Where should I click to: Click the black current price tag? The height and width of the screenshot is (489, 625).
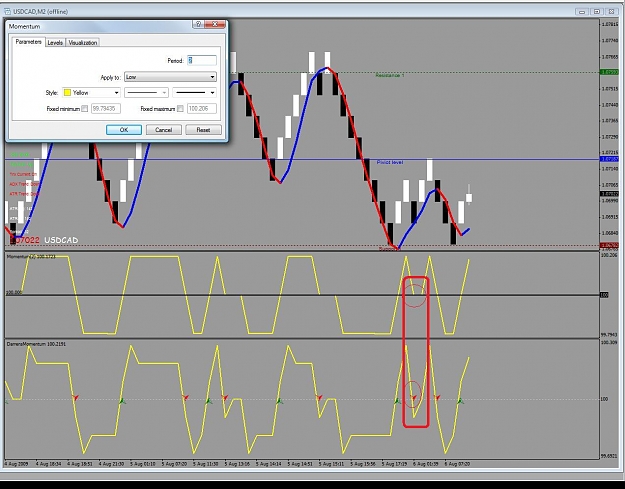pyautogui.click(x=609, y=194)
